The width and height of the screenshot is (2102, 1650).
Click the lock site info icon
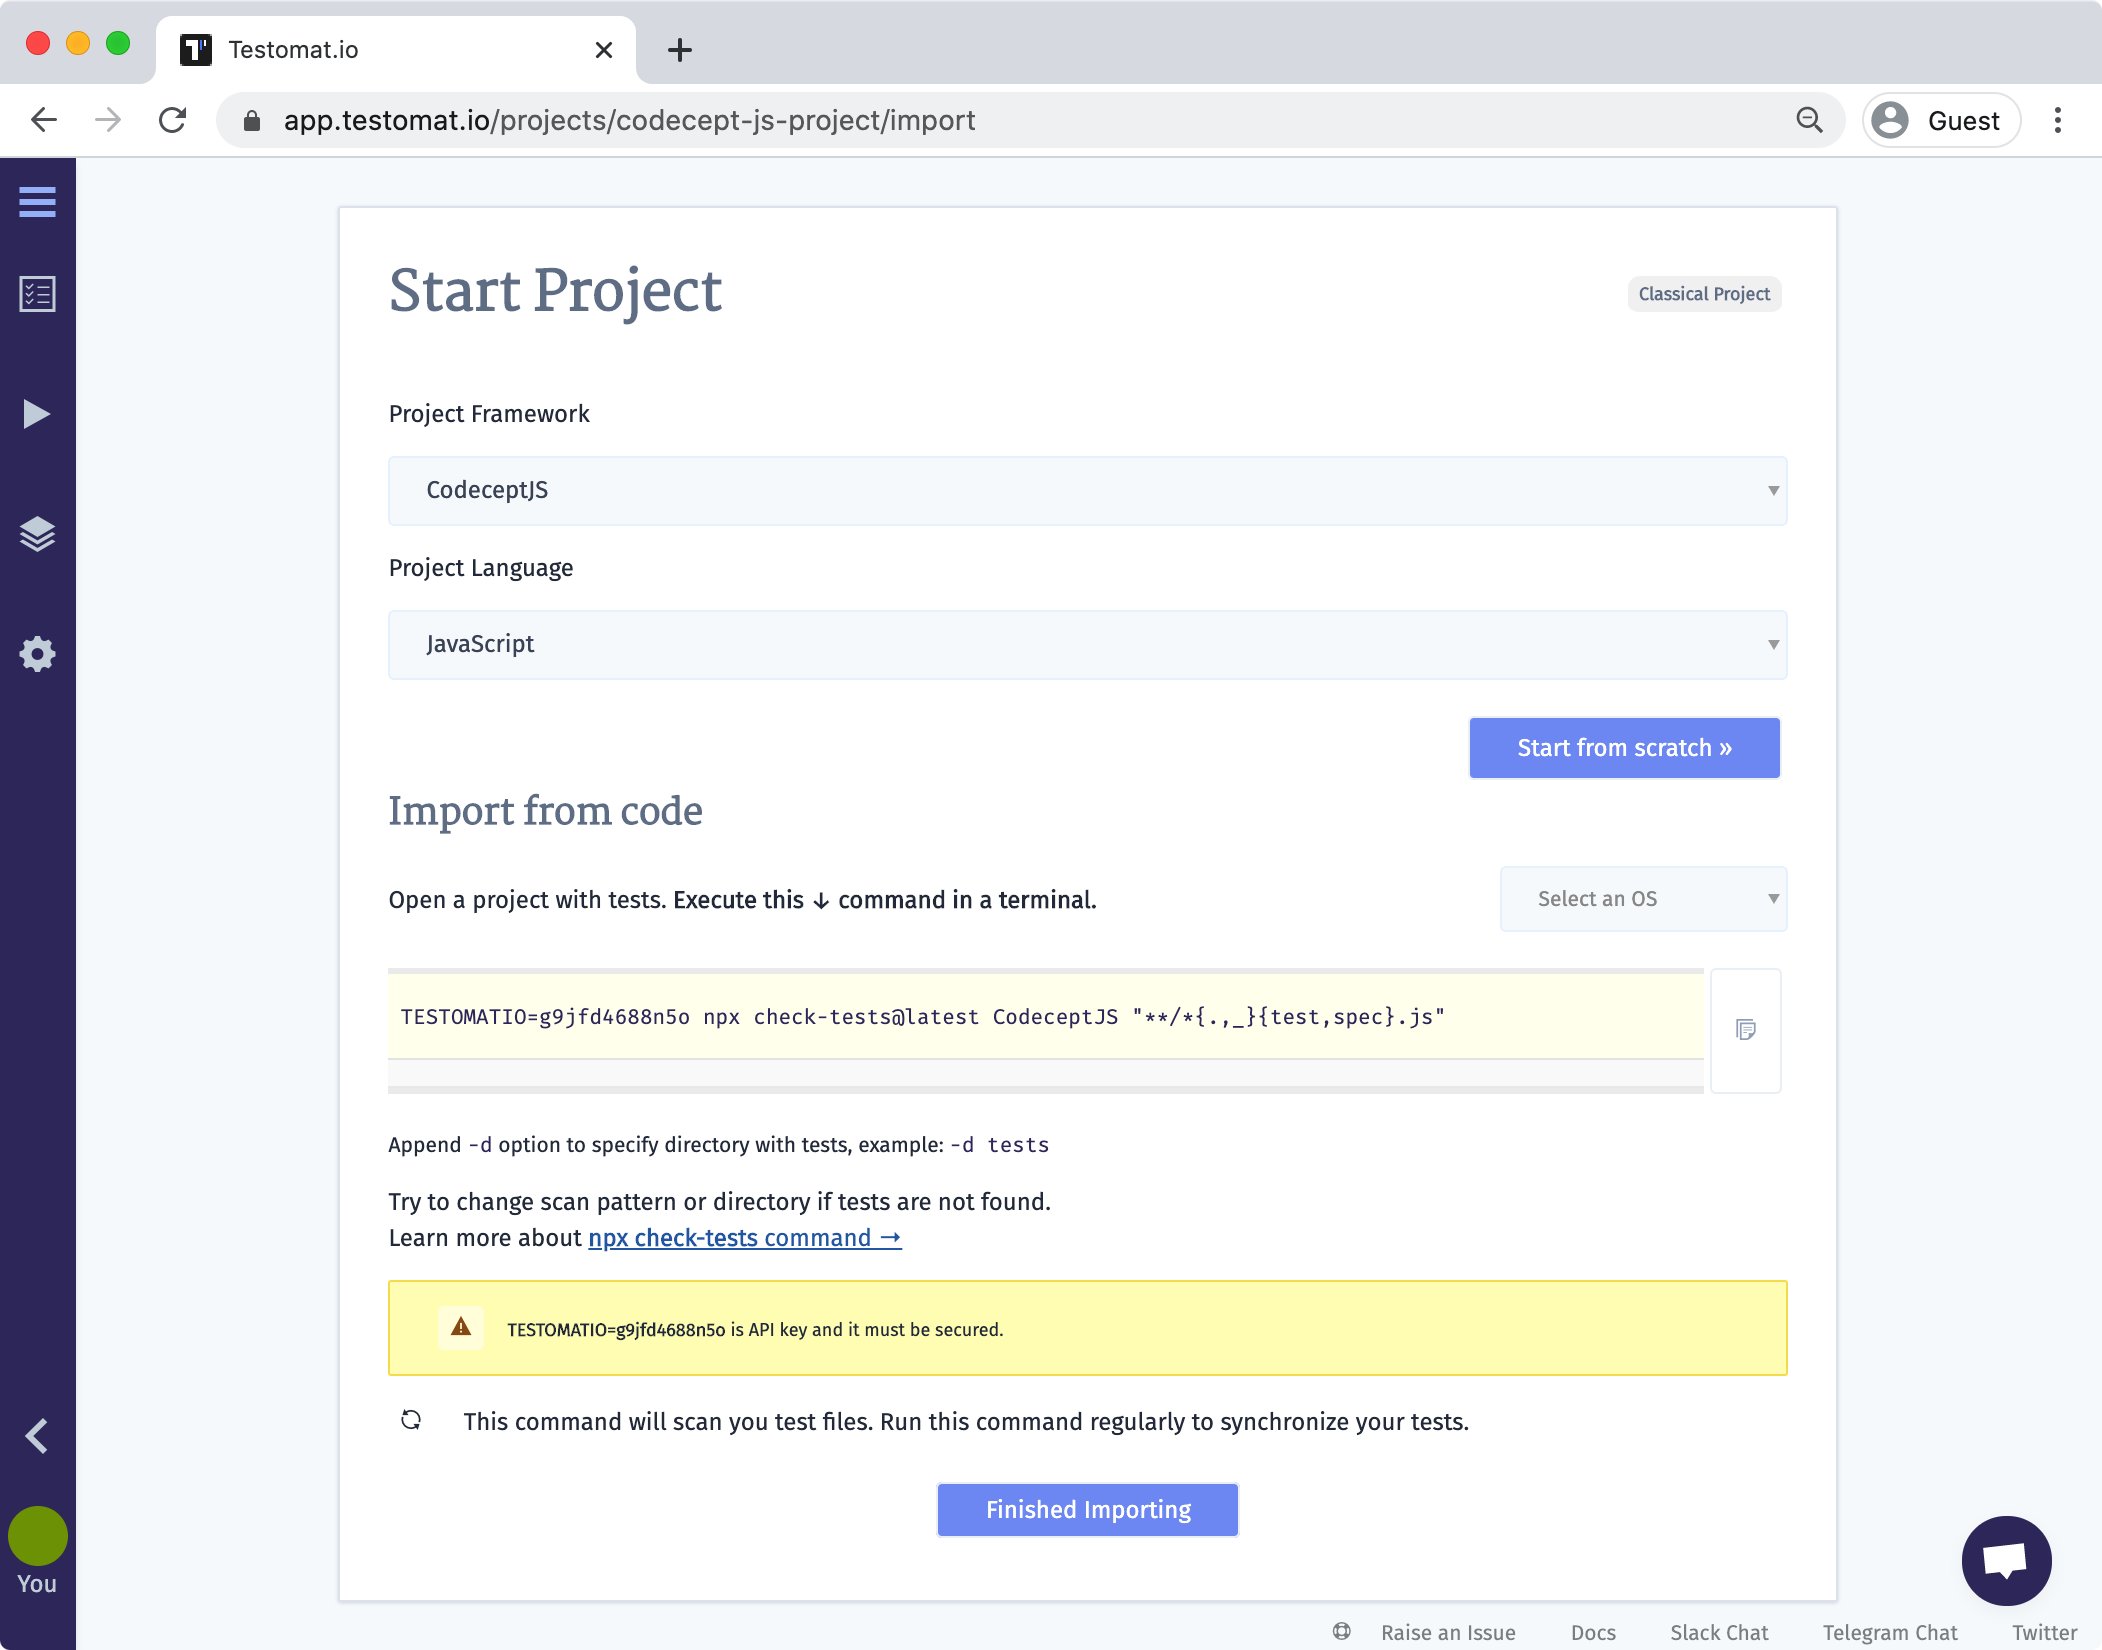click(x=252, y=120)
